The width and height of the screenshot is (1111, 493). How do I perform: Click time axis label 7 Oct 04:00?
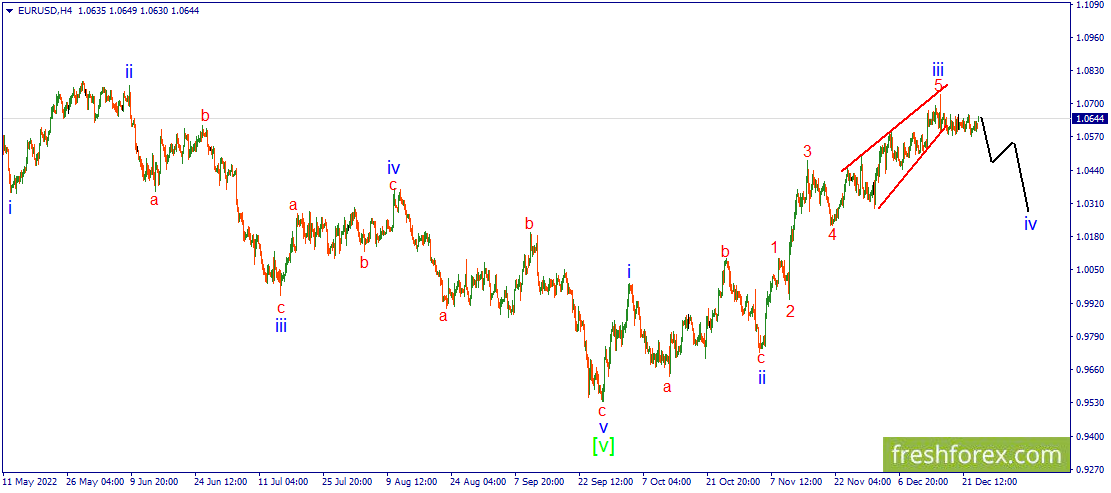tap(669, 482)
